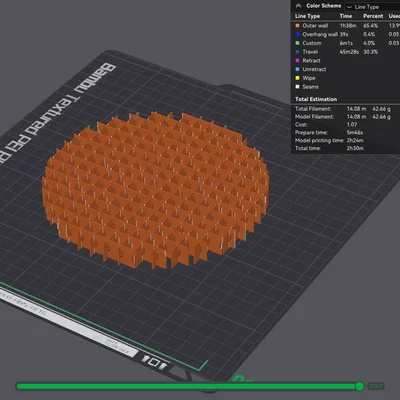Viewport: 400px width, 400px height.
Task: Select the 2157 move number field
Action: click(x=376, y=386)
